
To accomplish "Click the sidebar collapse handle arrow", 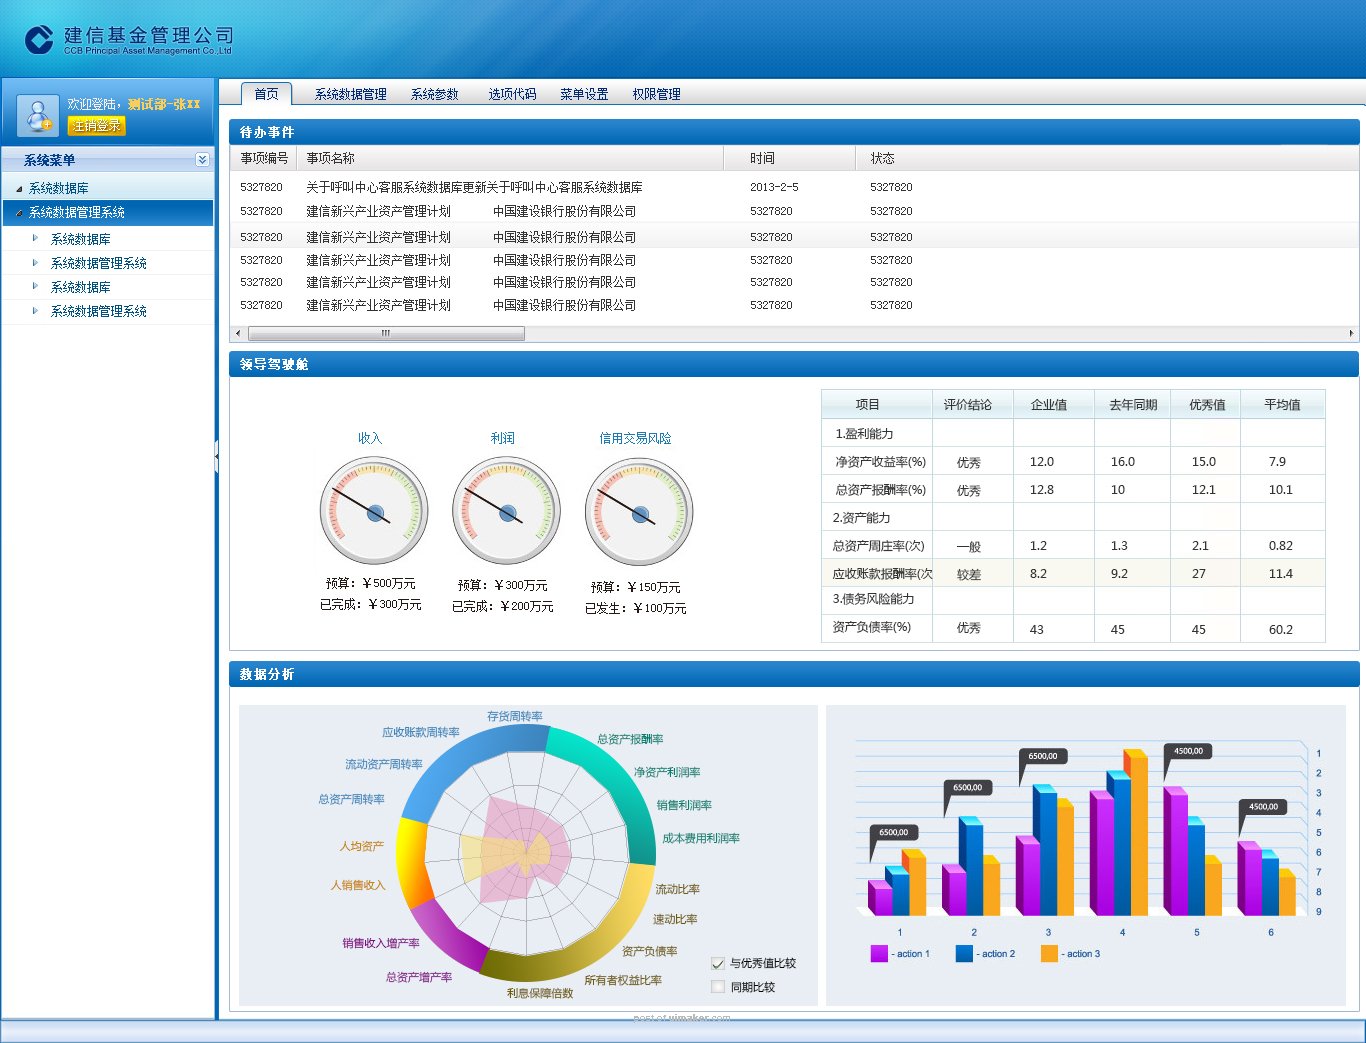I will [216, 456].
